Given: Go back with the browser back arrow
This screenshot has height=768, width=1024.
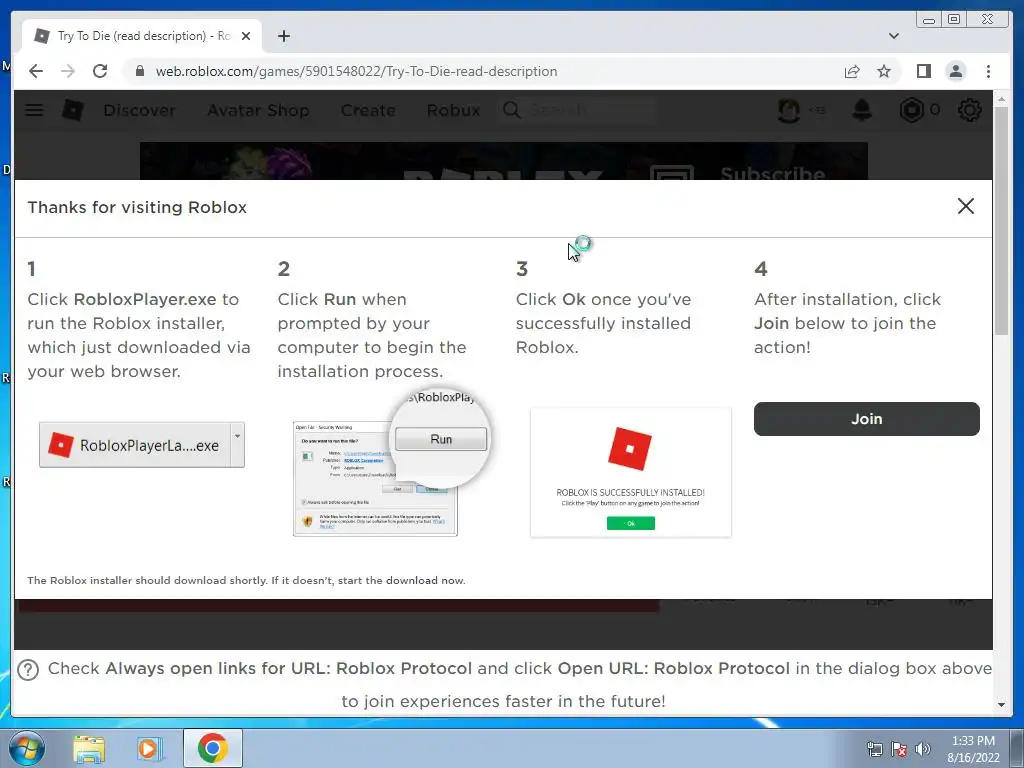Looking at the screenshot, I should point(36,71).
